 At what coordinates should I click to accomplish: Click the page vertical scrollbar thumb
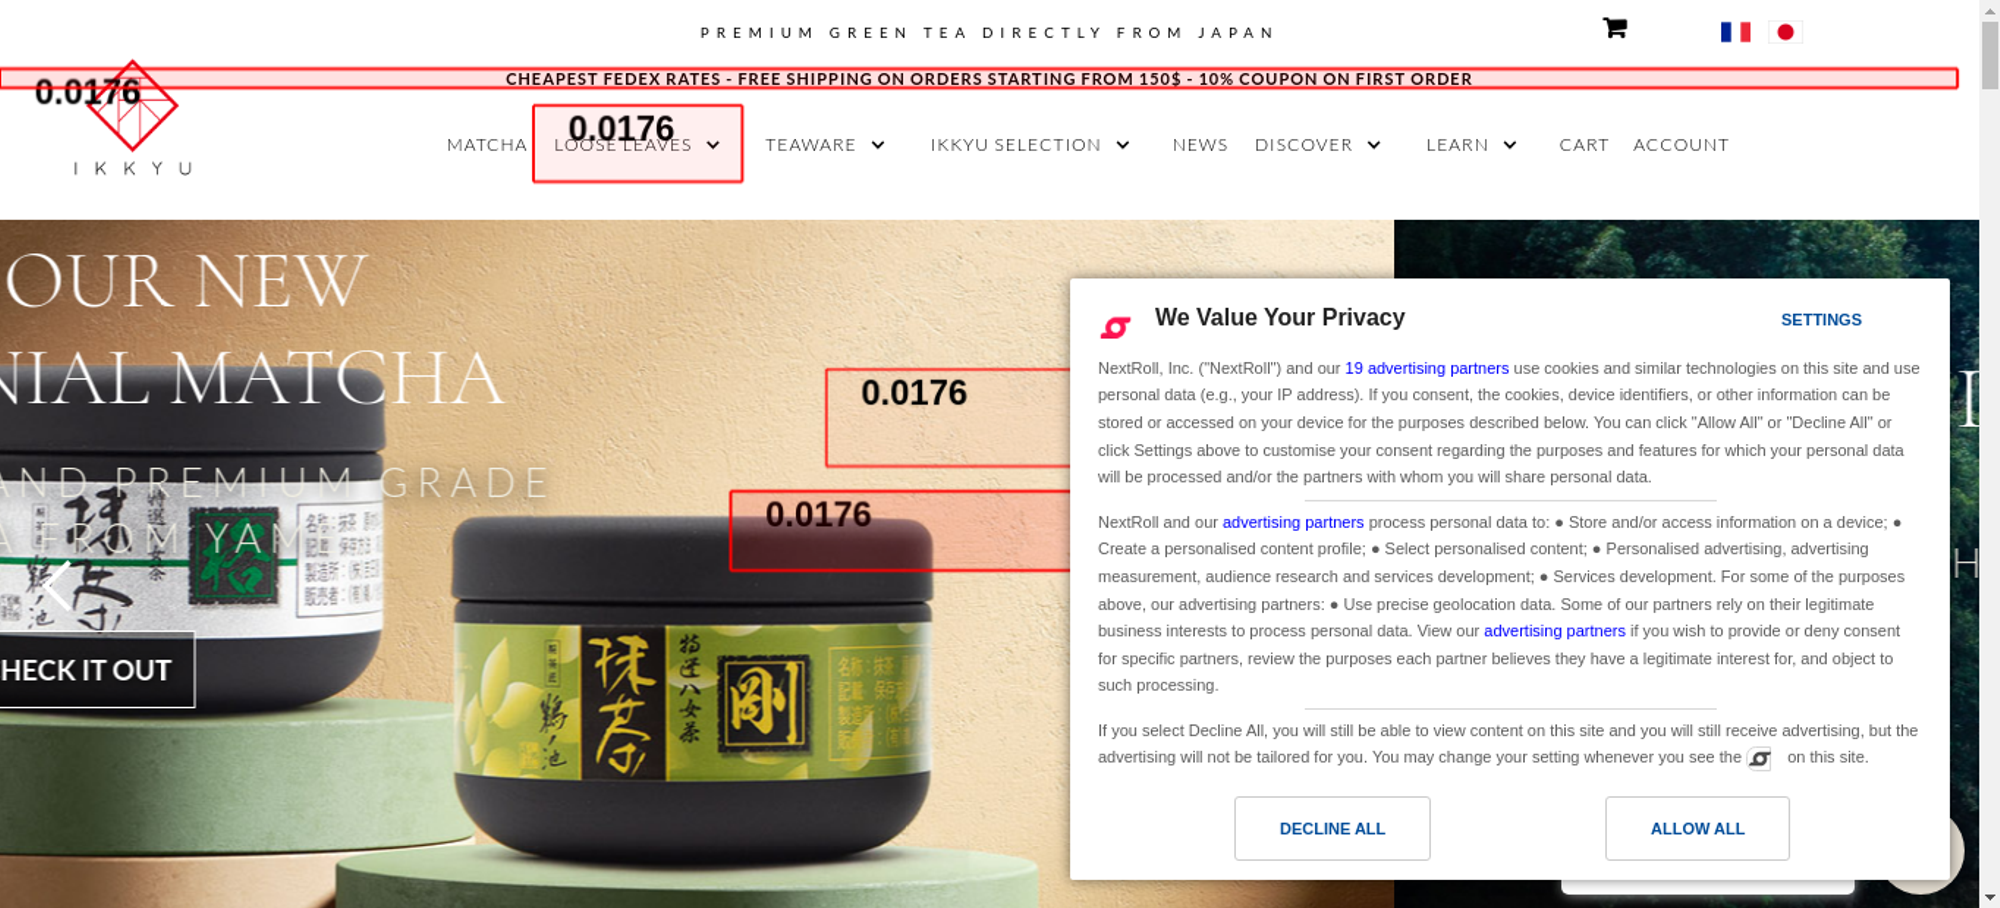coord(1990,55)
